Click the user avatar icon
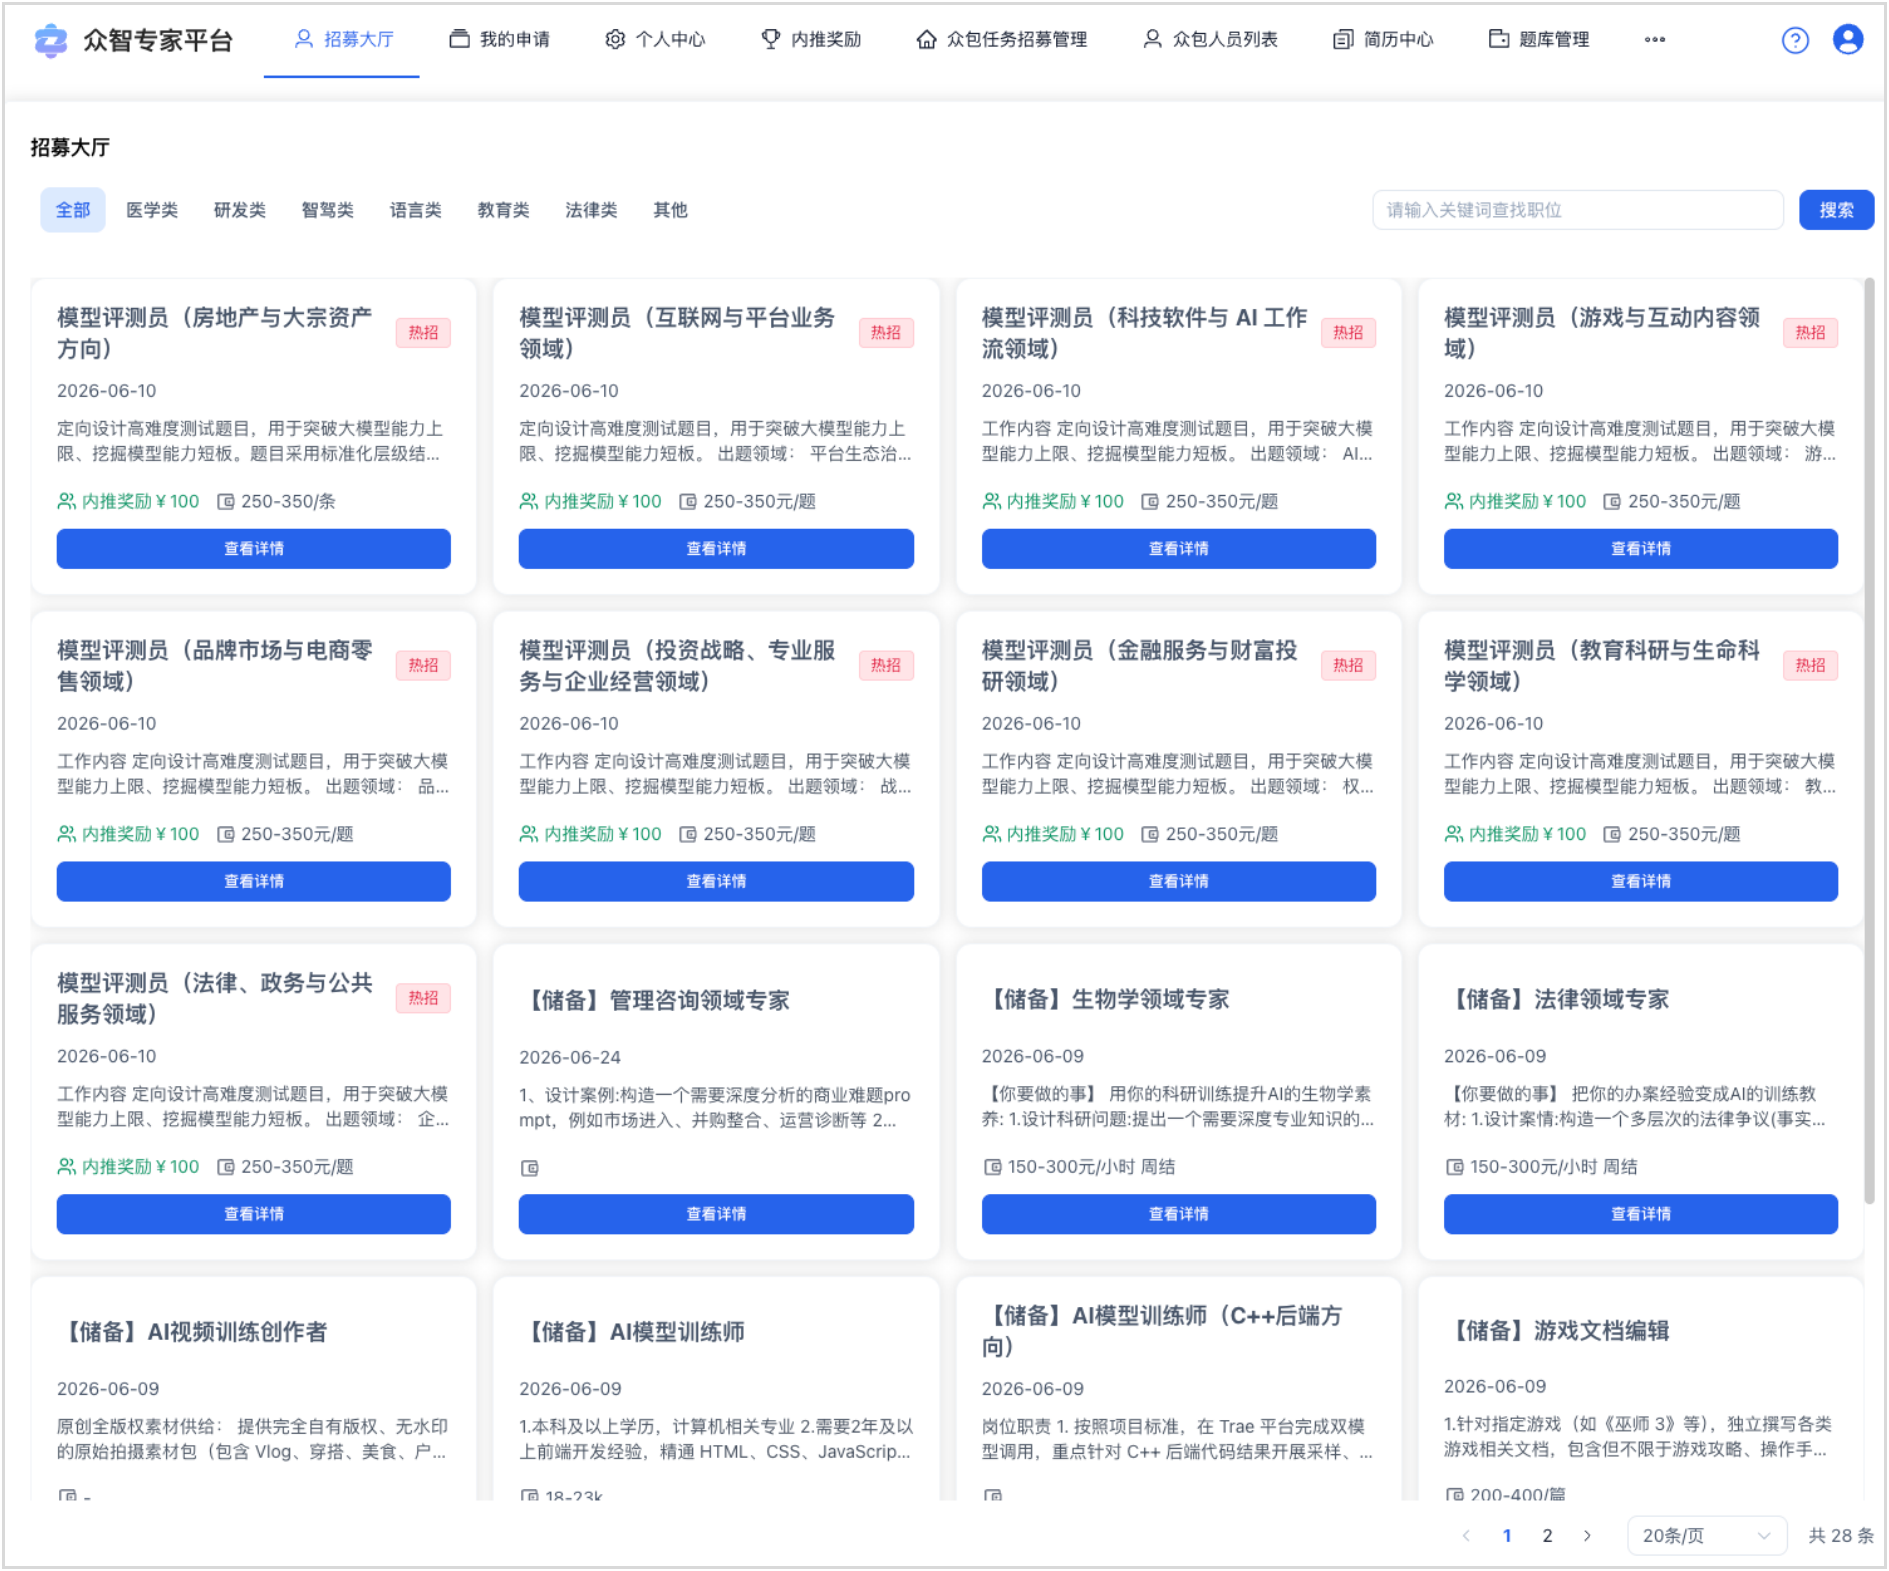Screen dimensions: 1889x1571 tap(1848, 40)
